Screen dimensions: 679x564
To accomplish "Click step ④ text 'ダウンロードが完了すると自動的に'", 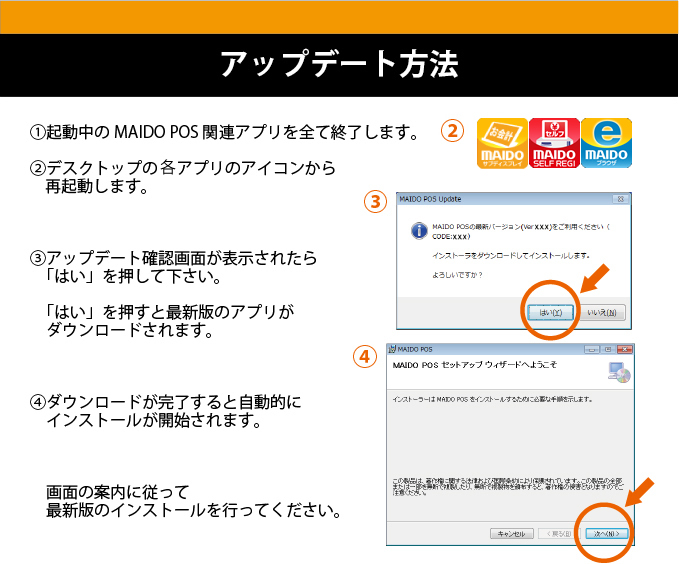I will (x=165, y=402).
